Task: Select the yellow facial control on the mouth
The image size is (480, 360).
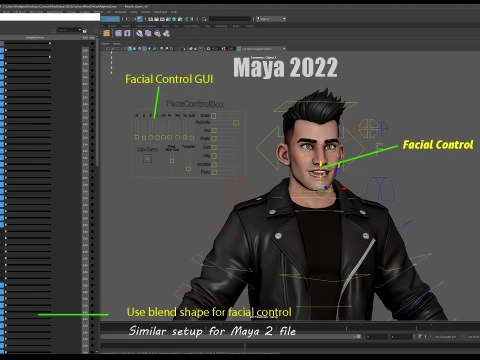Action: point(321,165)
